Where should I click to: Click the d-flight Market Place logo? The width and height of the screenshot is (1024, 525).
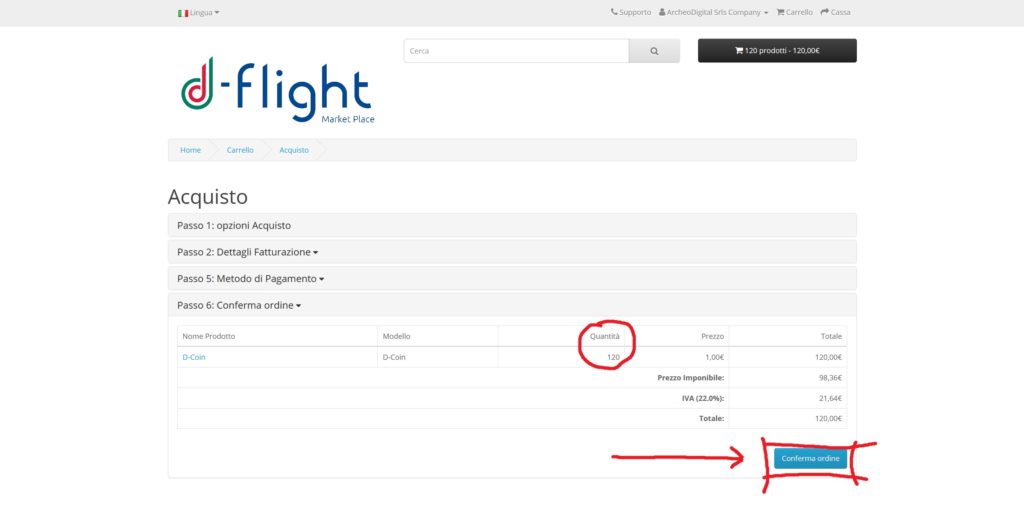[278, 89]
